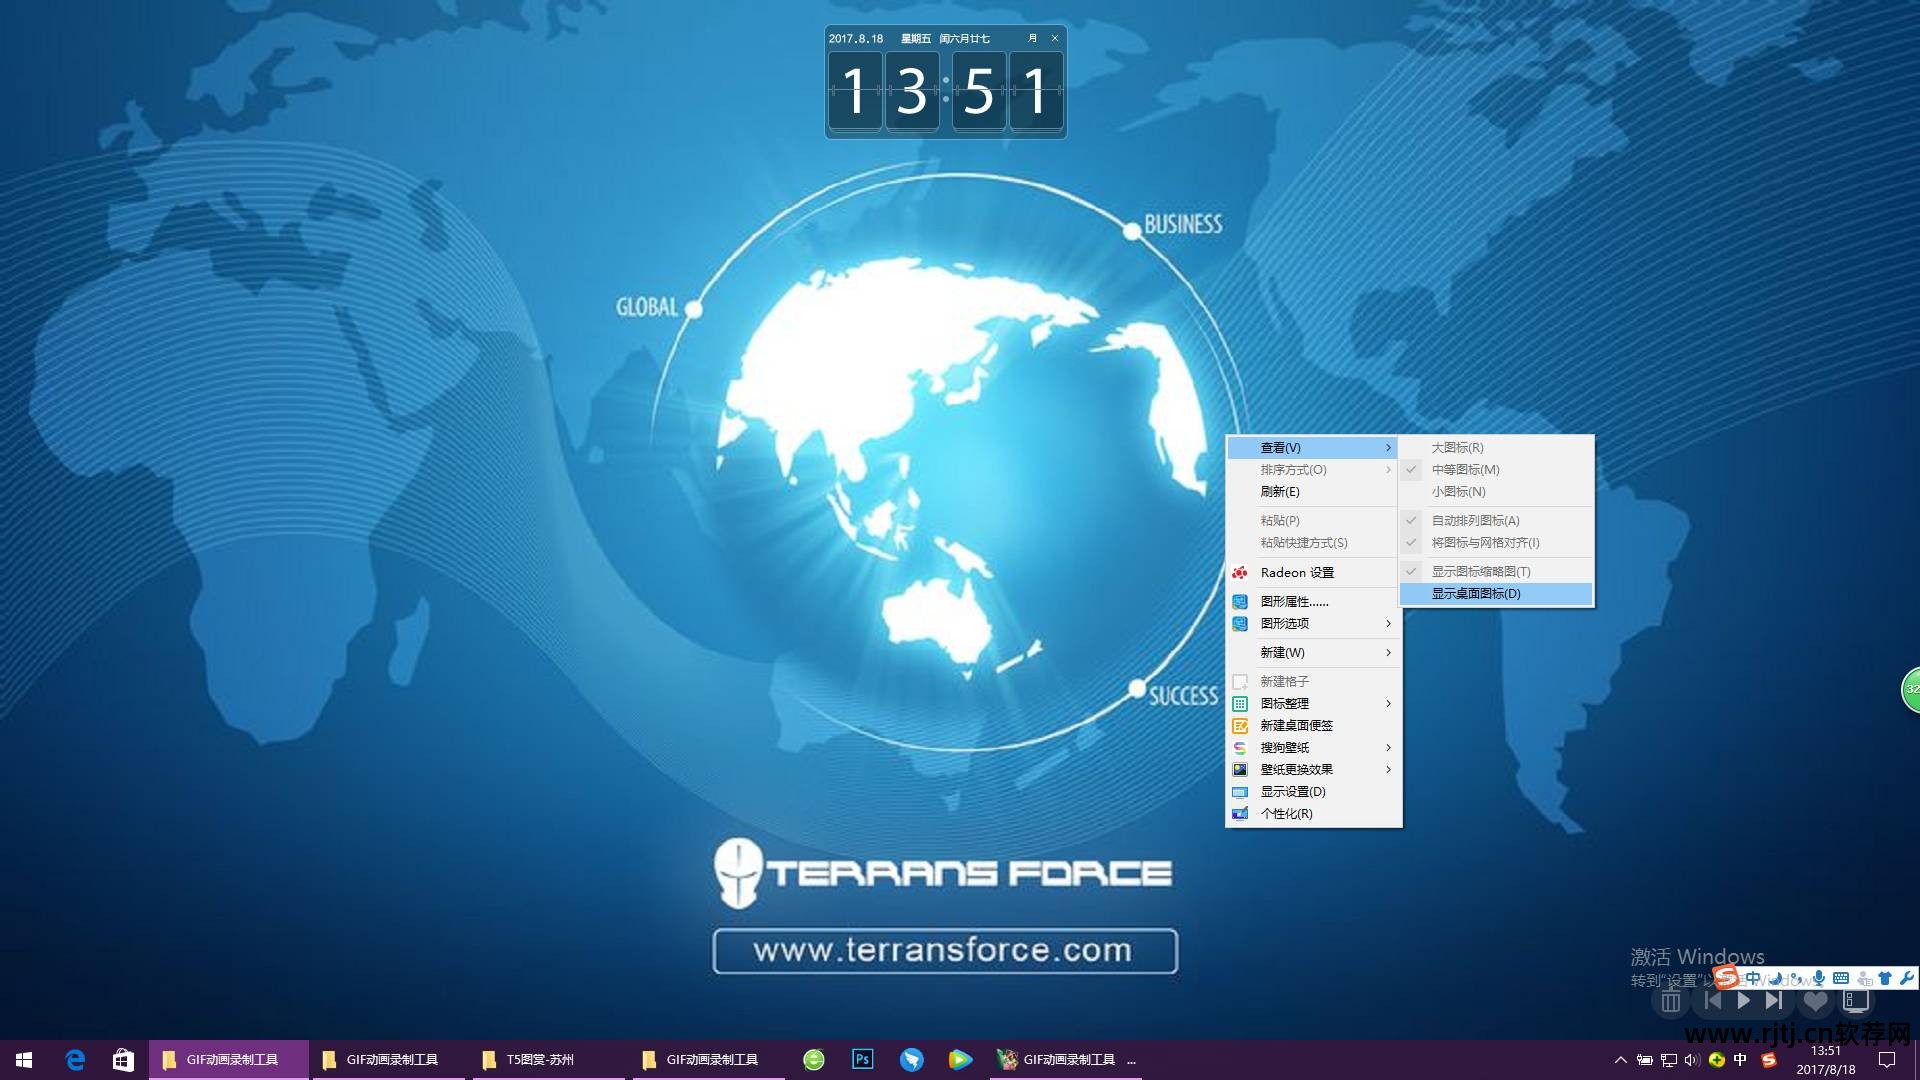
Task: Expand the 新建(W) new submenu
Action: (x=1313, y=652)
